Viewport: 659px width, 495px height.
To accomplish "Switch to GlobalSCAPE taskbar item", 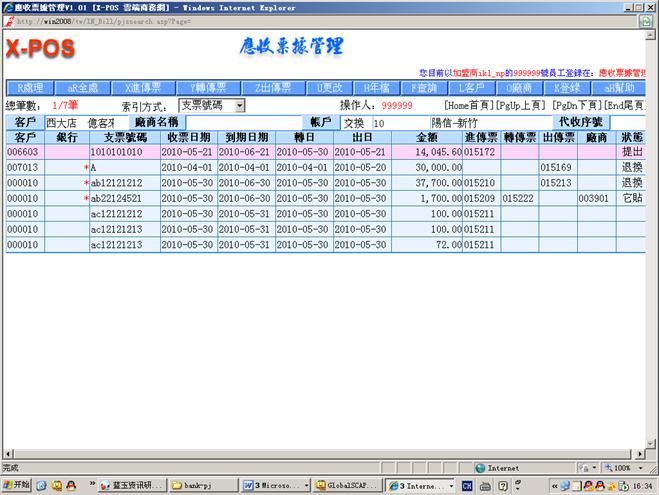I will click(x=350, y=486).
